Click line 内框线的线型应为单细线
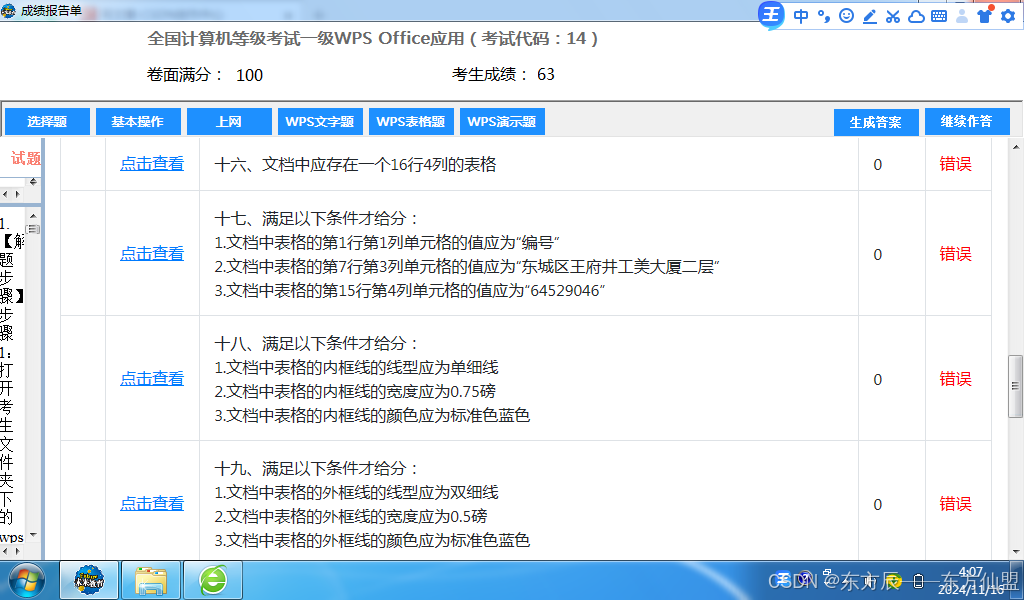The height and width of the screenshot is (600, 1024). (357, 368)
